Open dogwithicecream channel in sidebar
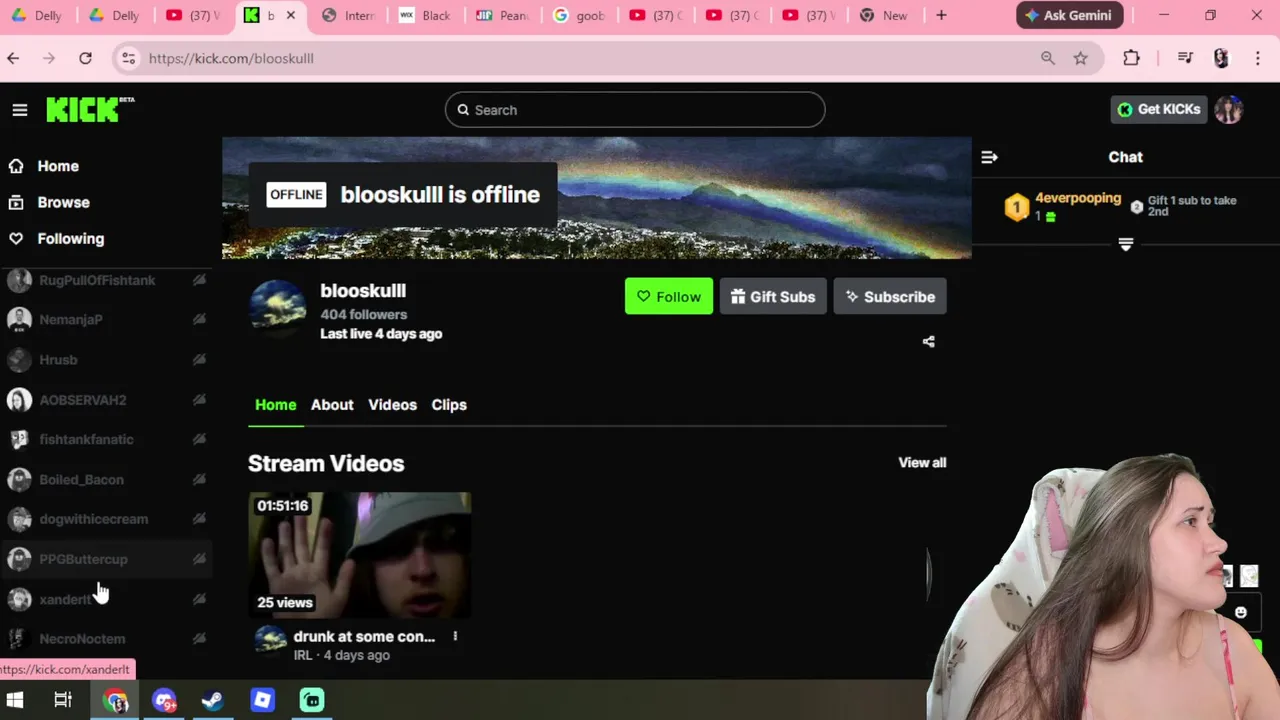Screen dimensions: 1280x720 (107, 519)
